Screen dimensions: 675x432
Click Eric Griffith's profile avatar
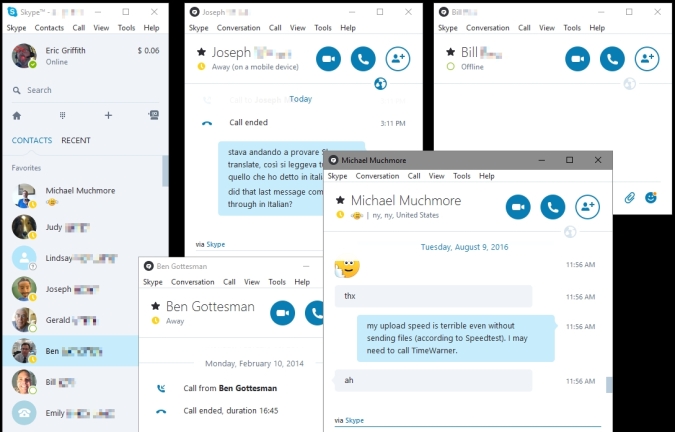tap(24, 56)
